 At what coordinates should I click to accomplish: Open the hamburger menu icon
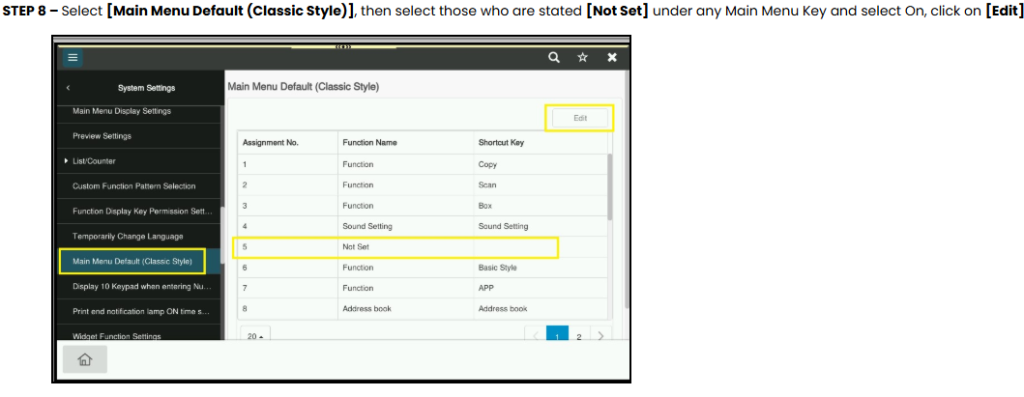click(x=72, y=58)
